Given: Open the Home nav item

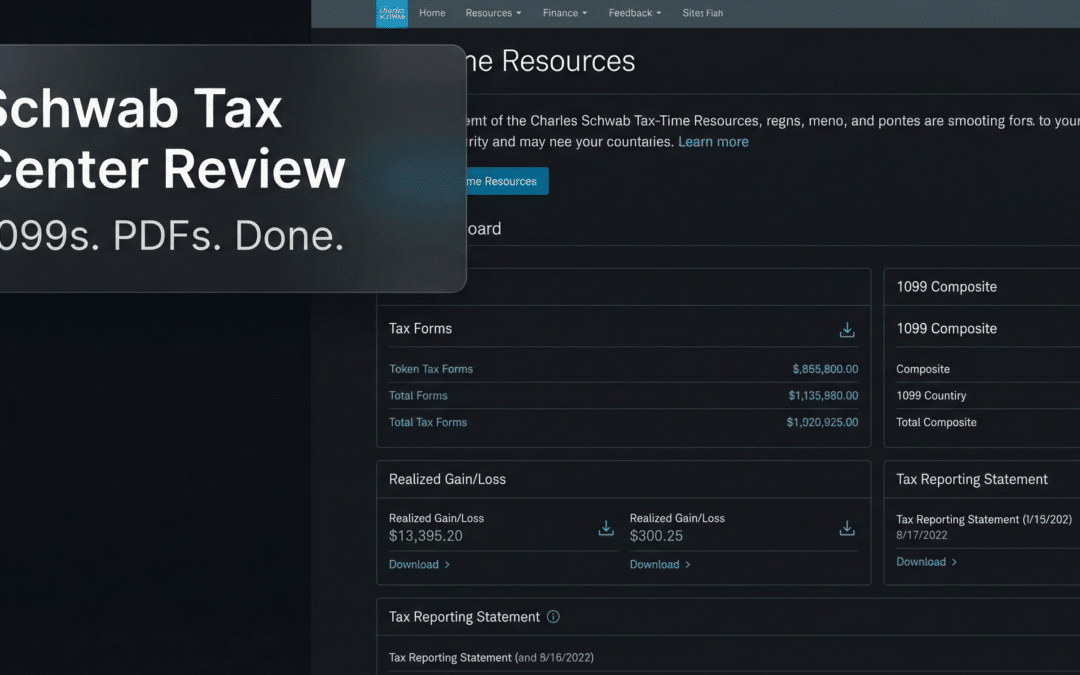Looking at the screenshot, I should (x=432, y=13).
